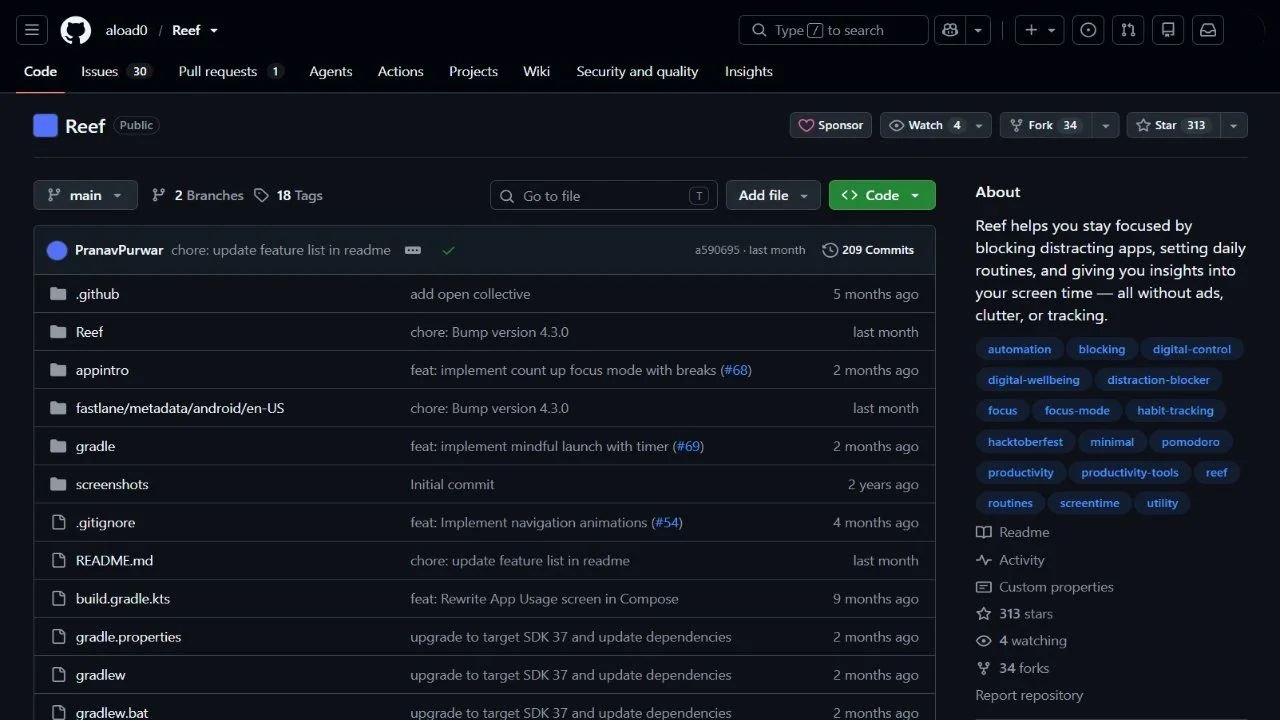Expand the Copilot dropdown arrow in header
1280x720 pixels.
pyautogui.click(x=977, y=30)
